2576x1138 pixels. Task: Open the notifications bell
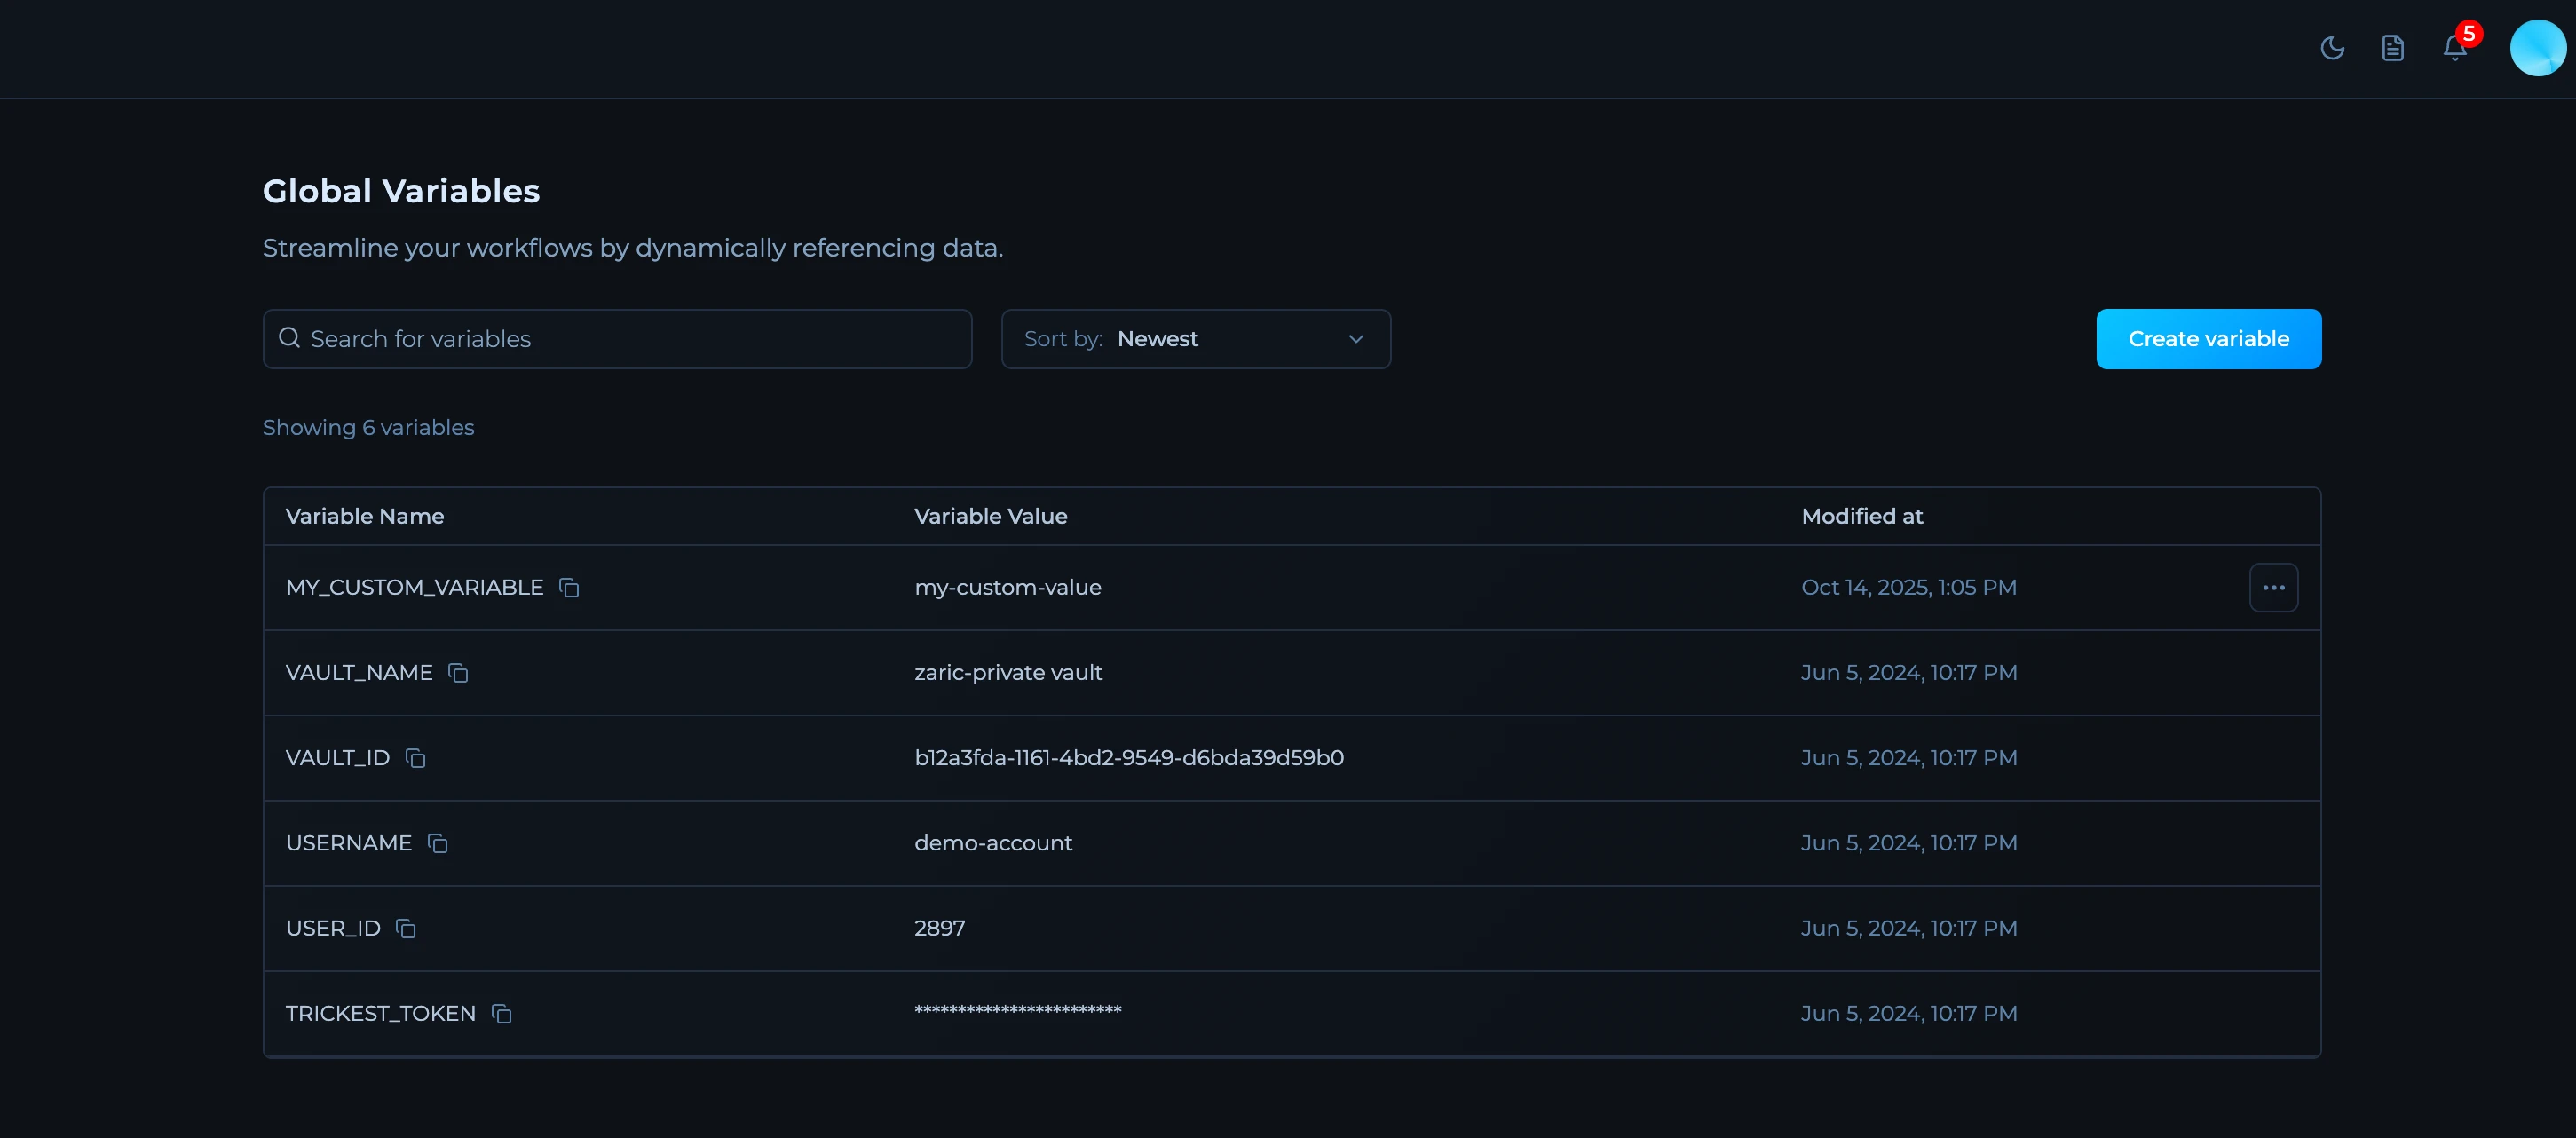2454,48
